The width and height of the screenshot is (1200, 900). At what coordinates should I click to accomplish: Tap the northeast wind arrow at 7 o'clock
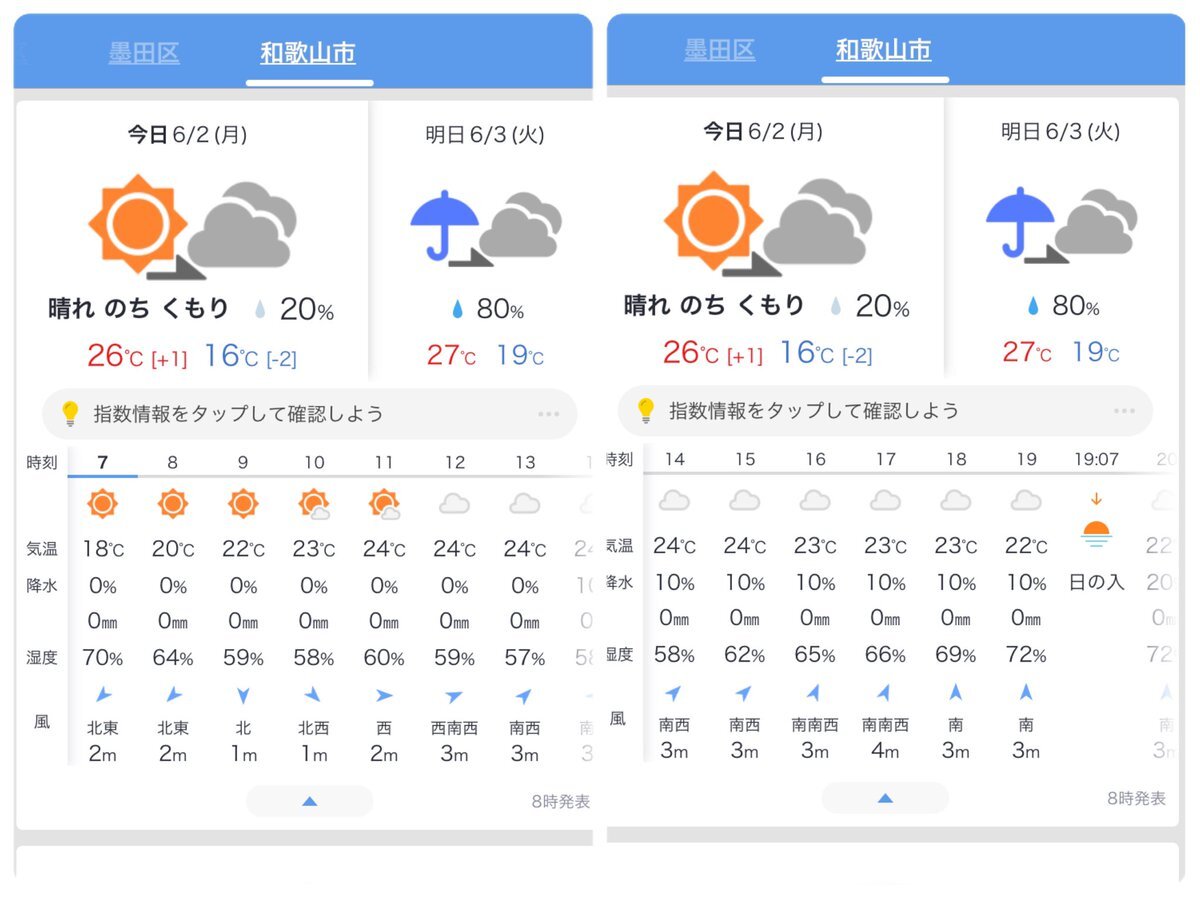tap(102, 694)
